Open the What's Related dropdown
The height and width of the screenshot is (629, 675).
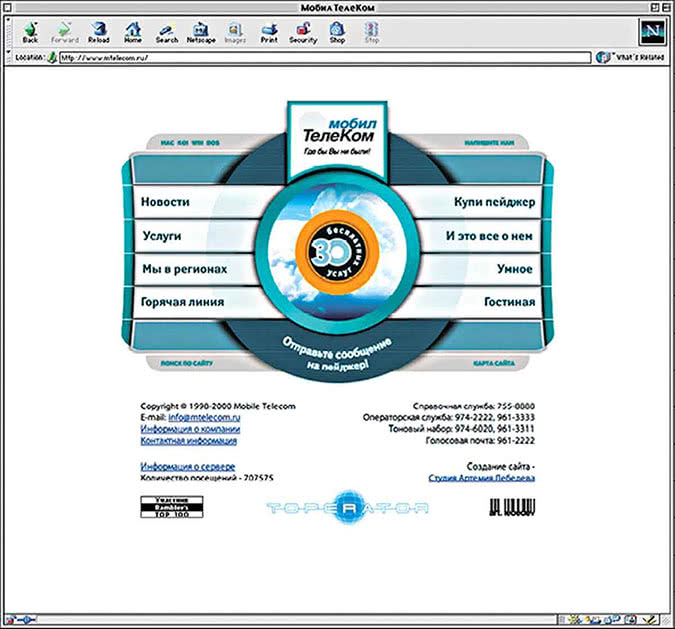tap(630, 57)
